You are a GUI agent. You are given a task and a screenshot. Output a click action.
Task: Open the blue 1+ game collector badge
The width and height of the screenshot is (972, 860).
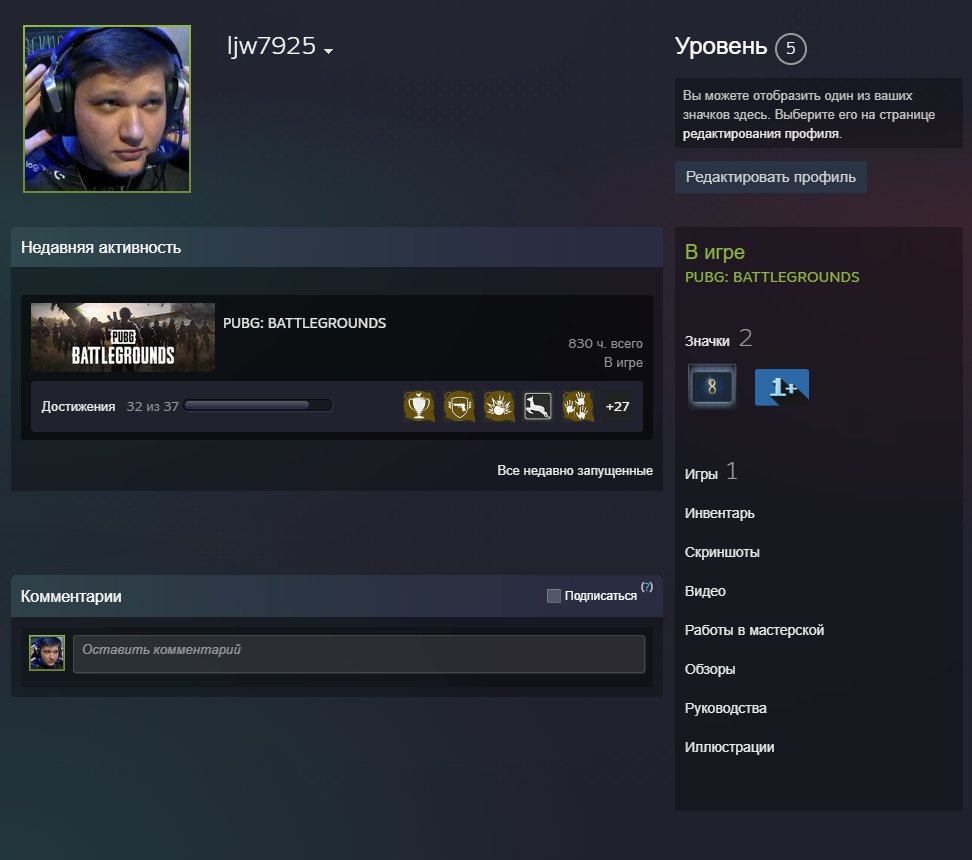[782, 387]
